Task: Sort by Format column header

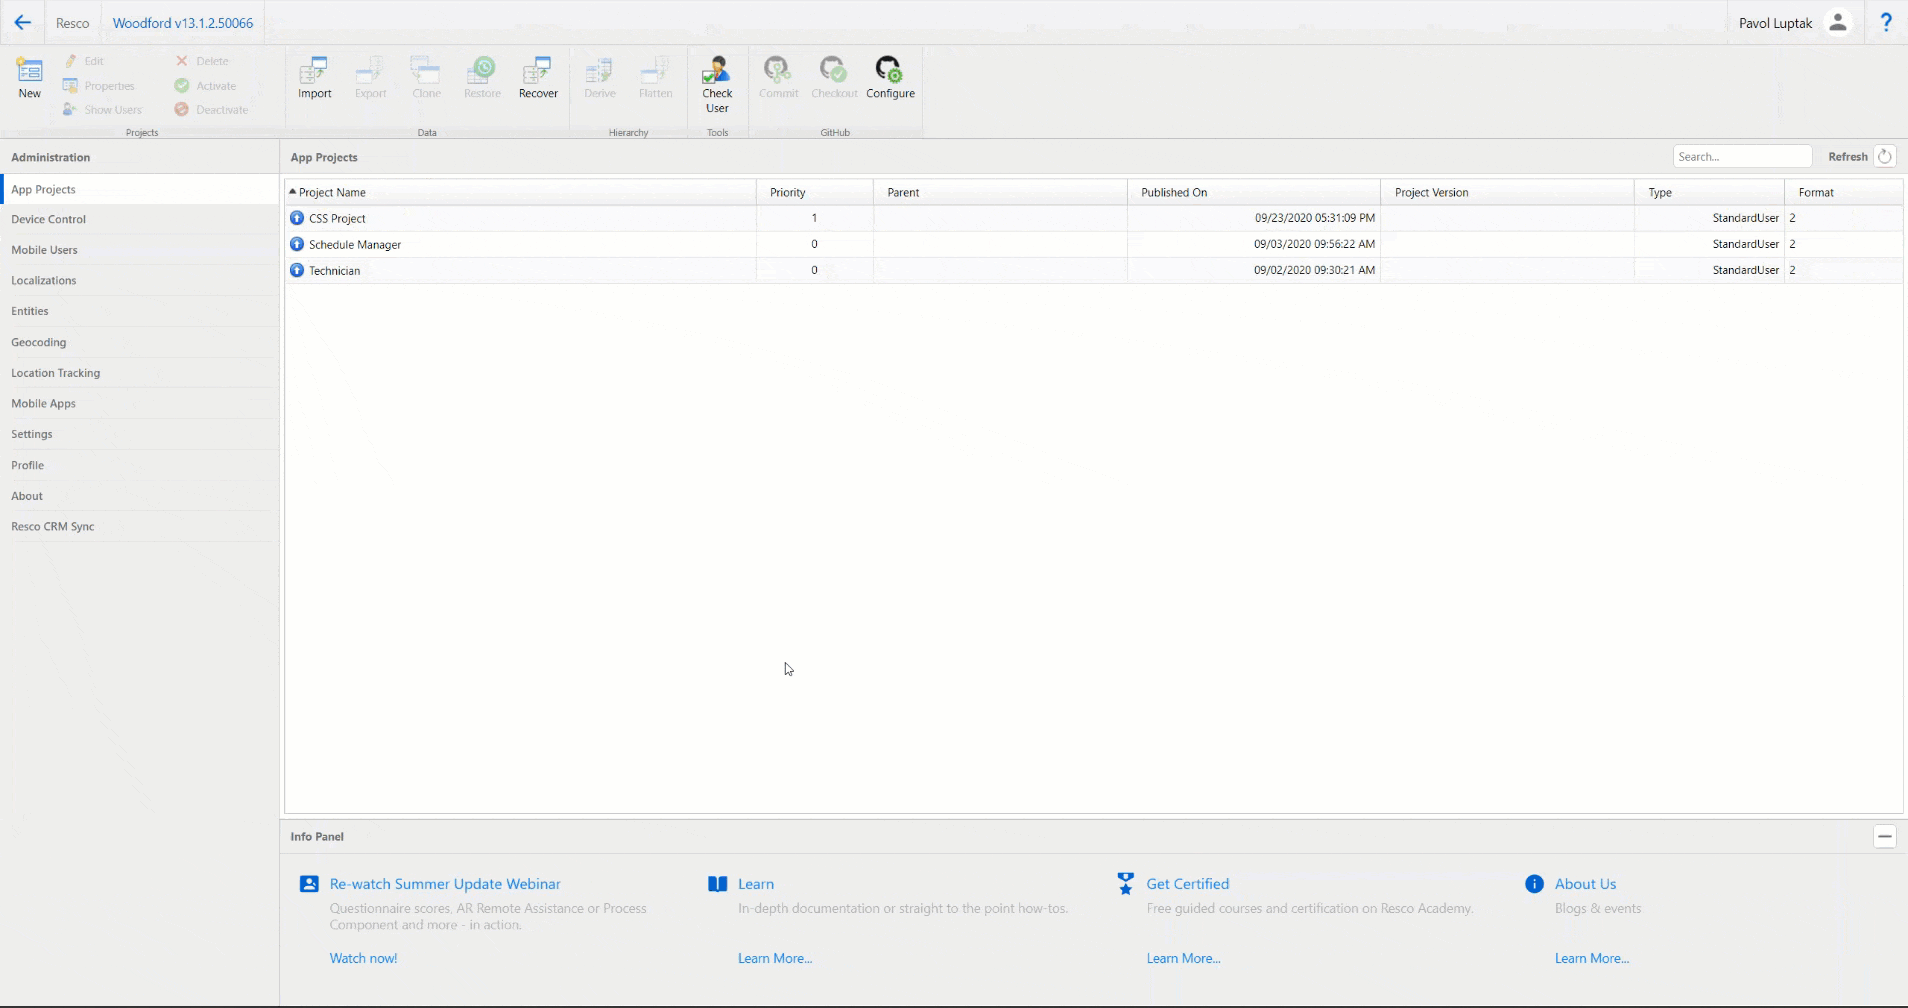Action: click(1843, 192)
